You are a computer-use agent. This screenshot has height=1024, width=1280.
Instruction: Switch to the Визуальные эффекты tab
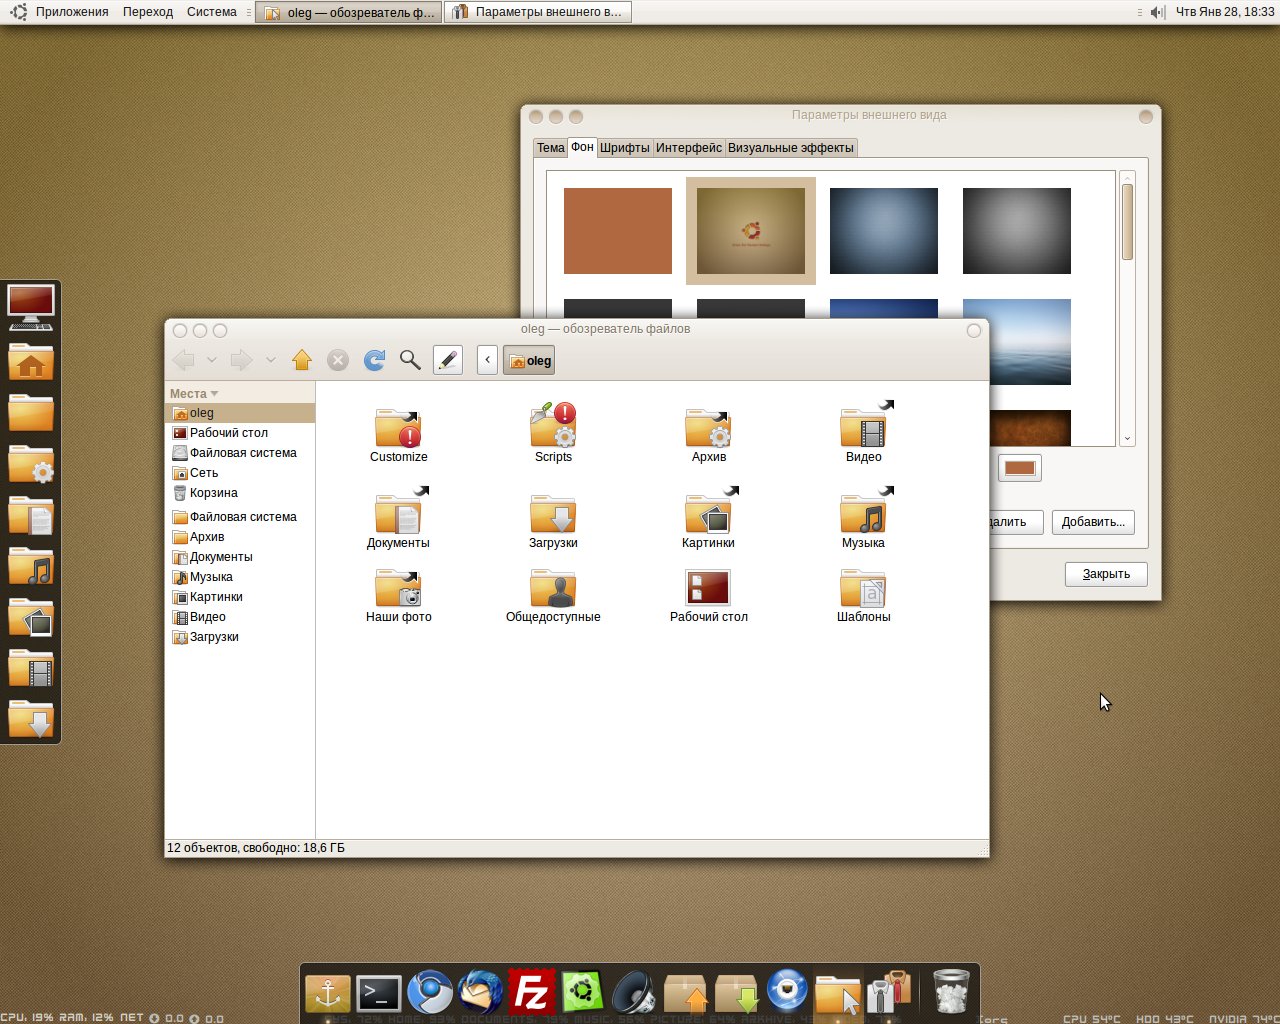pyautogui.click(x=791, y=148)
